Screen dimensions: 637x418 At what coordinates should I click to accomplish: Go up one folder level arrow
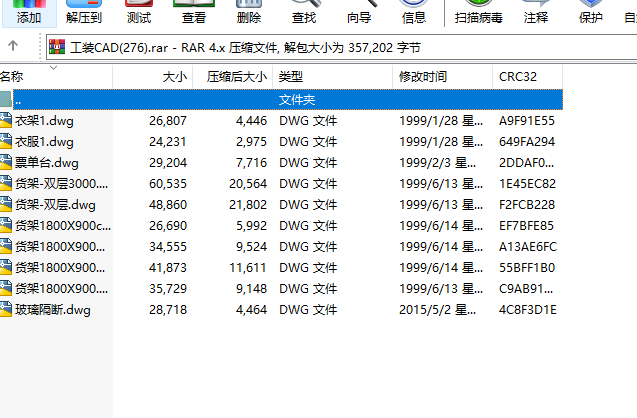[x=12, y=46]
